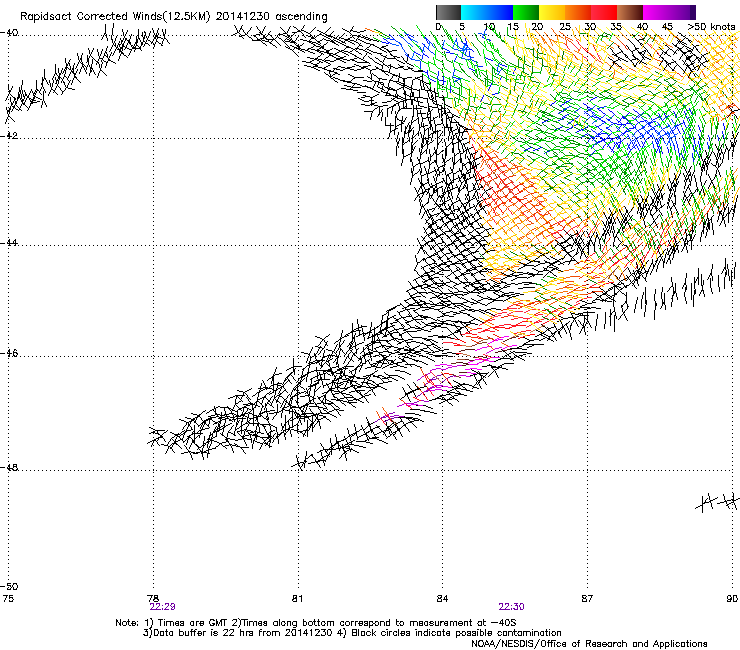Click the 'Rapidscat Corrected Winds(12.5KM)' title text
740x650 pixels.
[115, 17]
